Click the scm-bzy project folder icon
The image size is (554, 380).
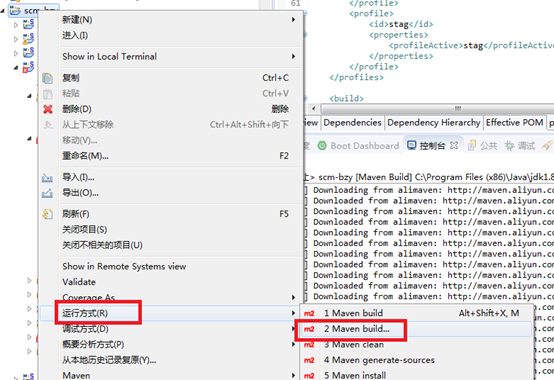click(15, 10)
